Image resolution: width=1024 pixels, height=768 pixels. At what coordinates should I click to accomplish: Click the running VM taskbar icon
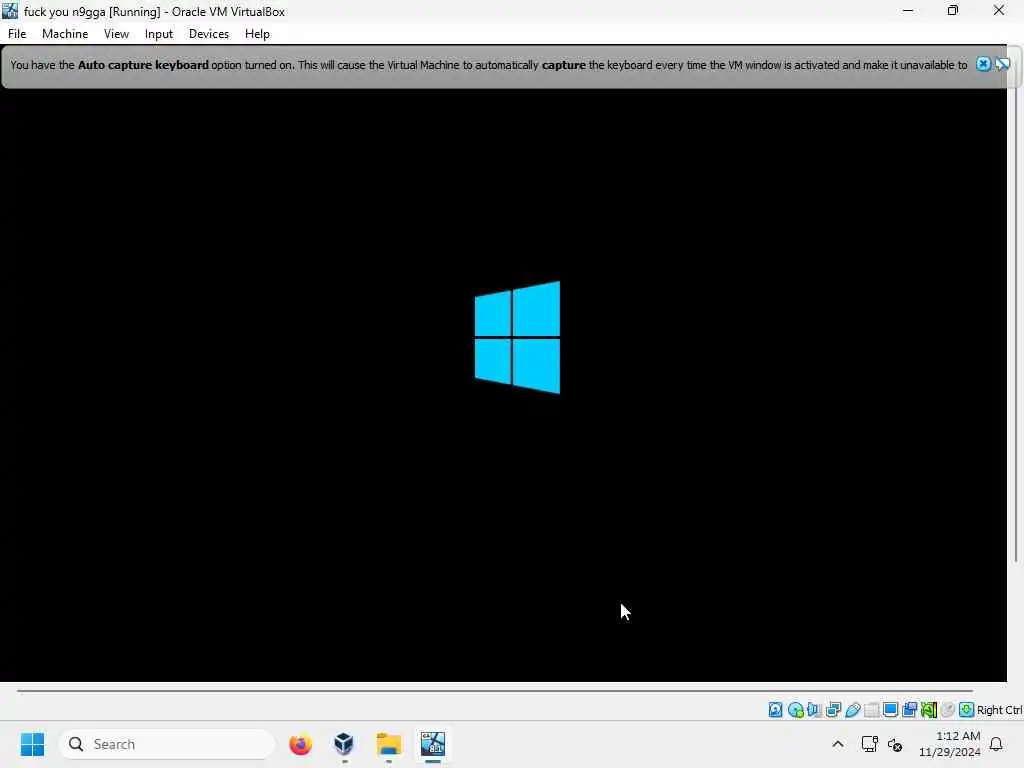pos(432,744)
